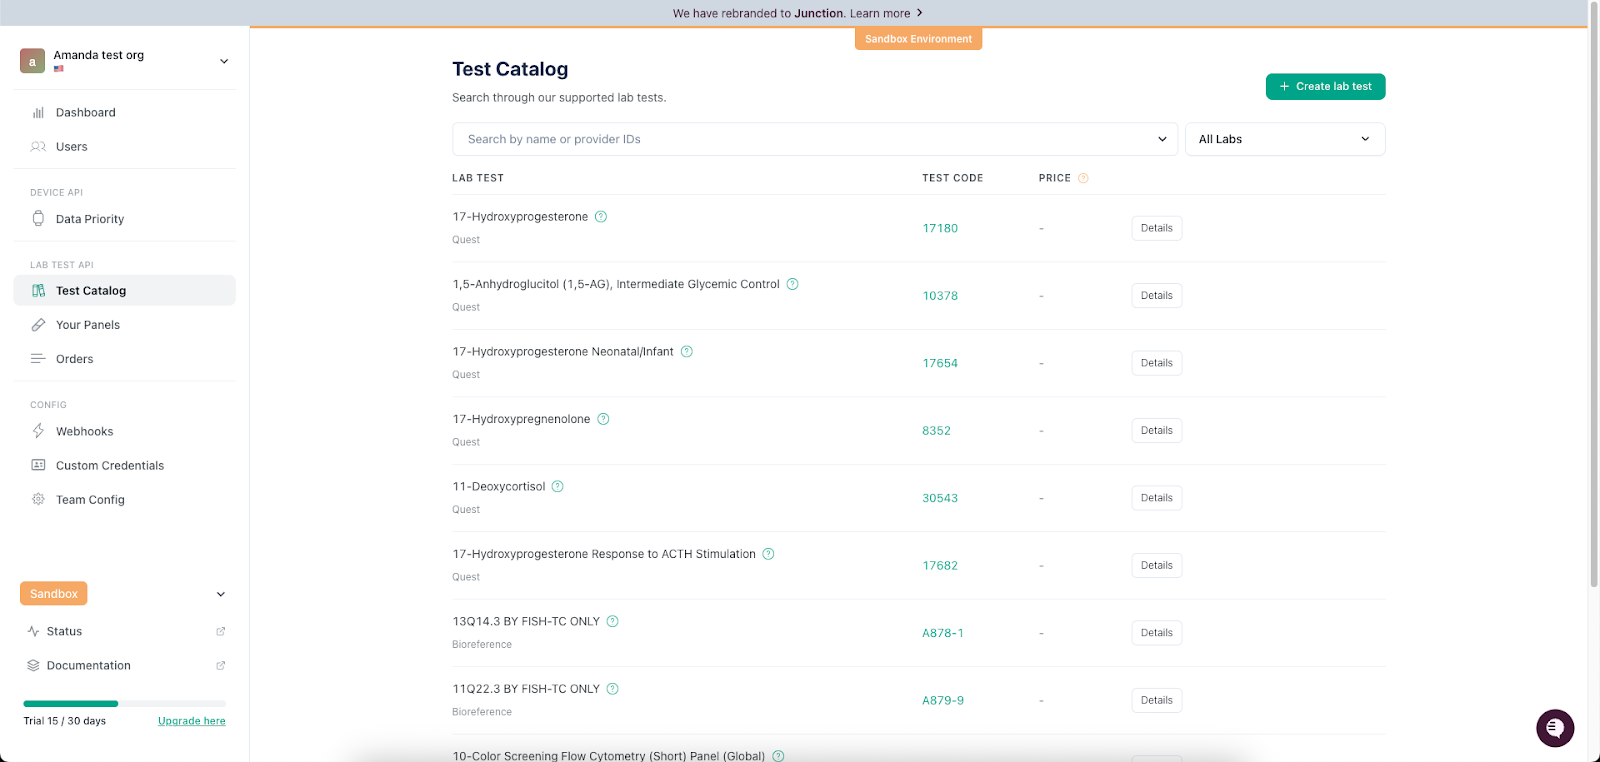Open the All Labs filter dropdown

(1285, 139)
